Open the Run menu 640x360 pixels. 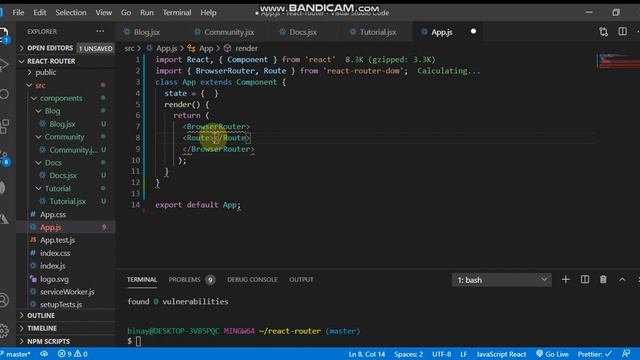147,12
